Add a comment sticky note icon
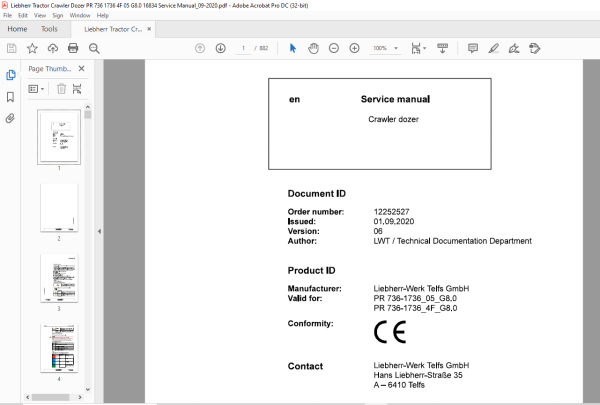This screenshot has width=600, height=405. 473,48
